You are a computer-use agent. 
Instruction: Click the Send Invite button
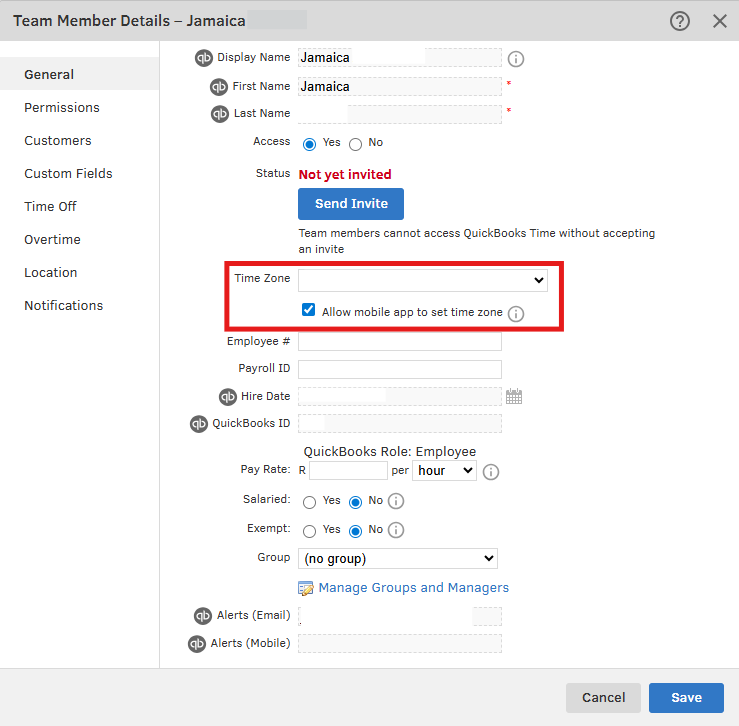[351, 204]
